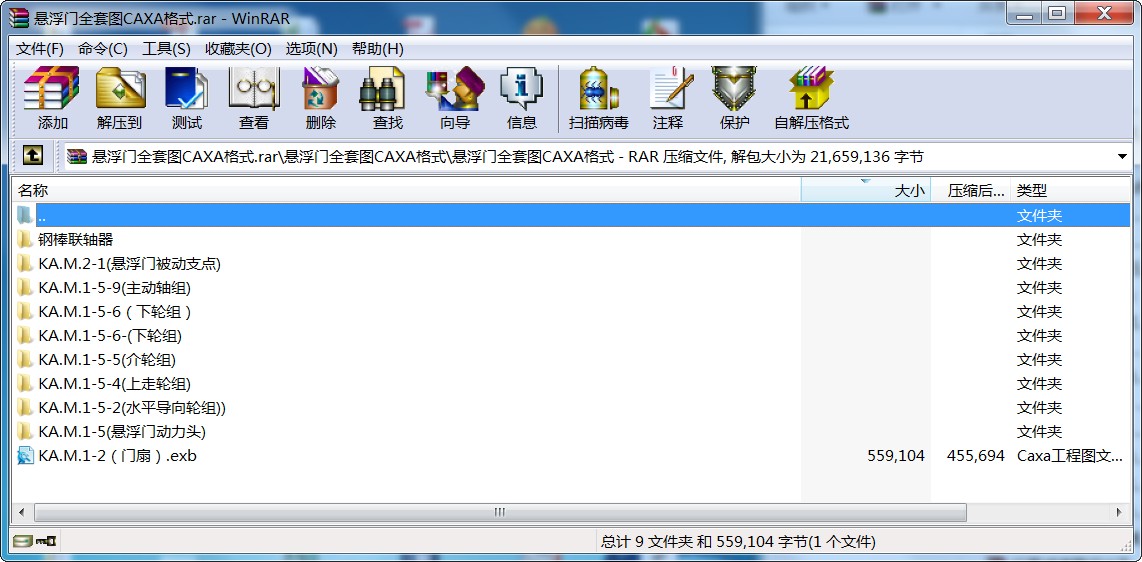Image resolution: width=1142 pixels, height=562 pixels.
Task: Sort by the 大小 column header
Action: click(x=866, y=190)
